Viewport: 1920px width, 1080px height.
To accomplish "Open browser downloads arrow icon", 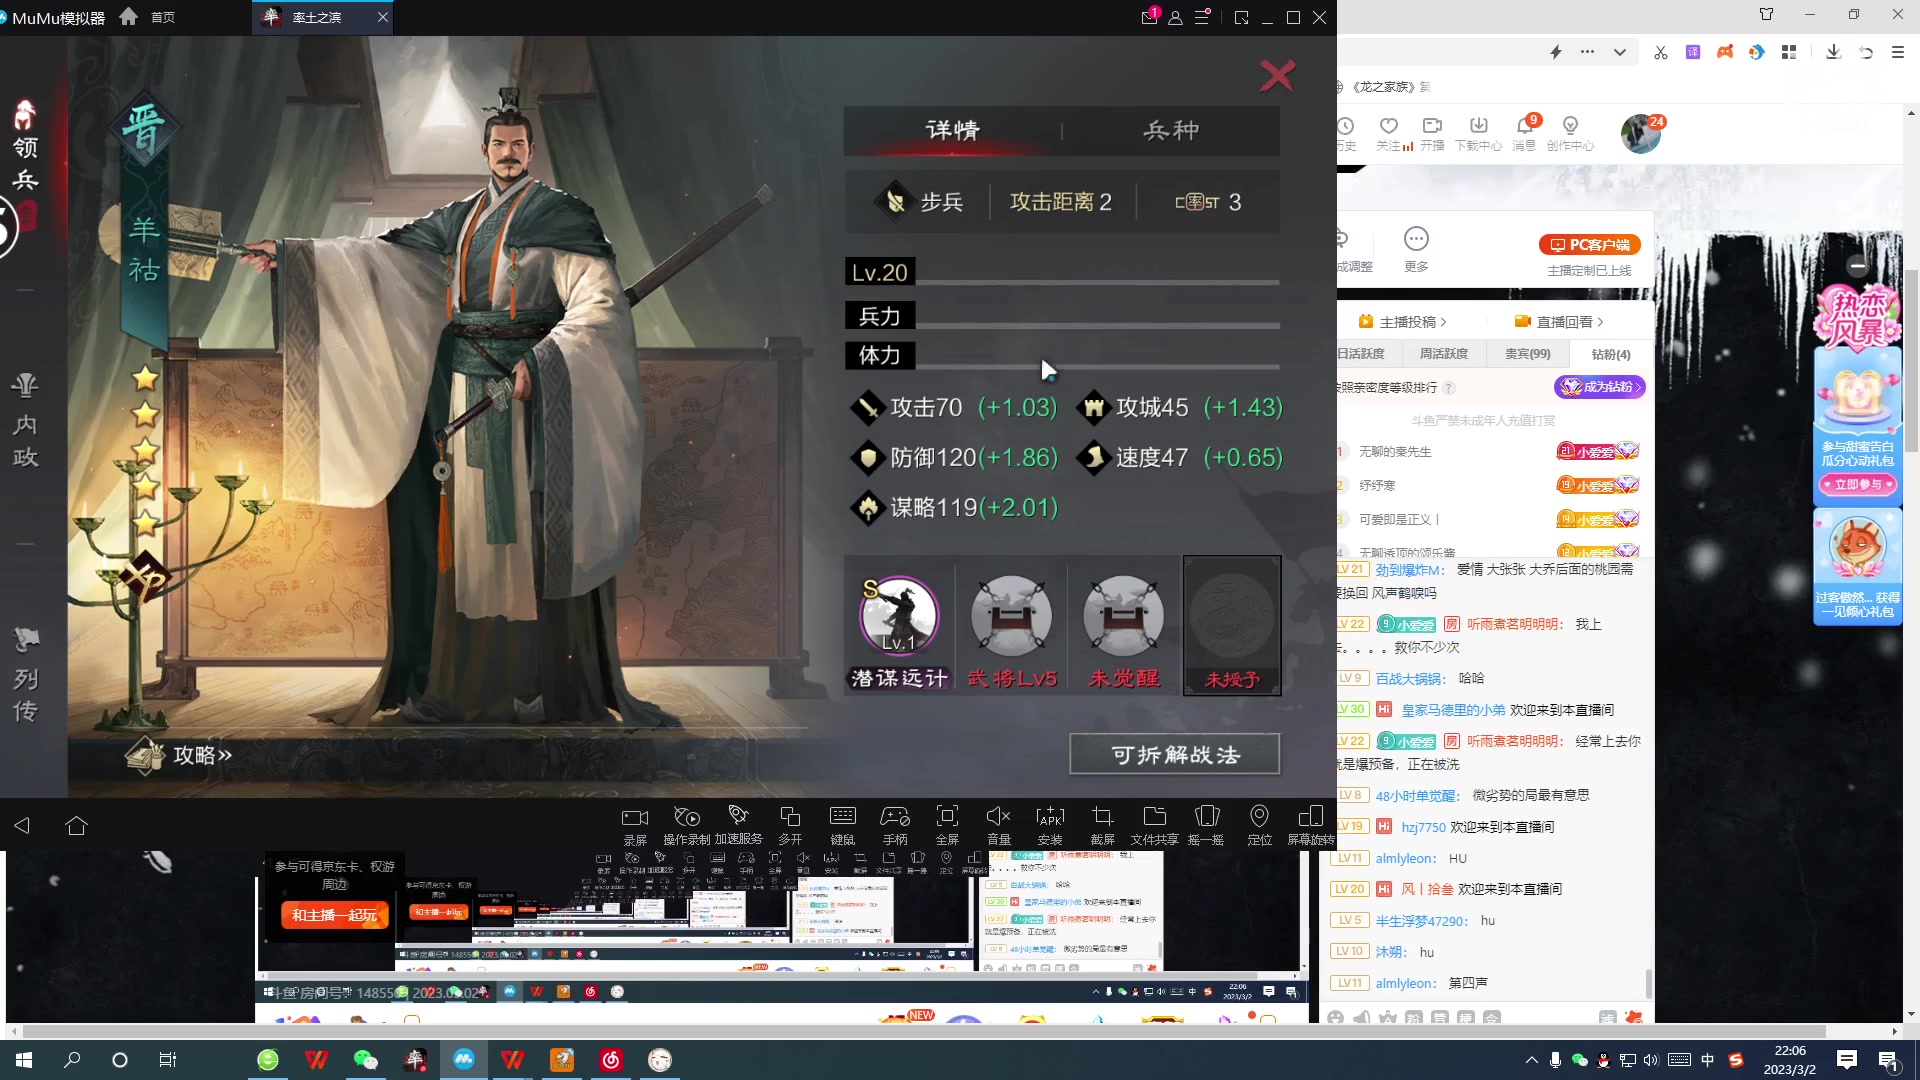I will [1833, 52].
